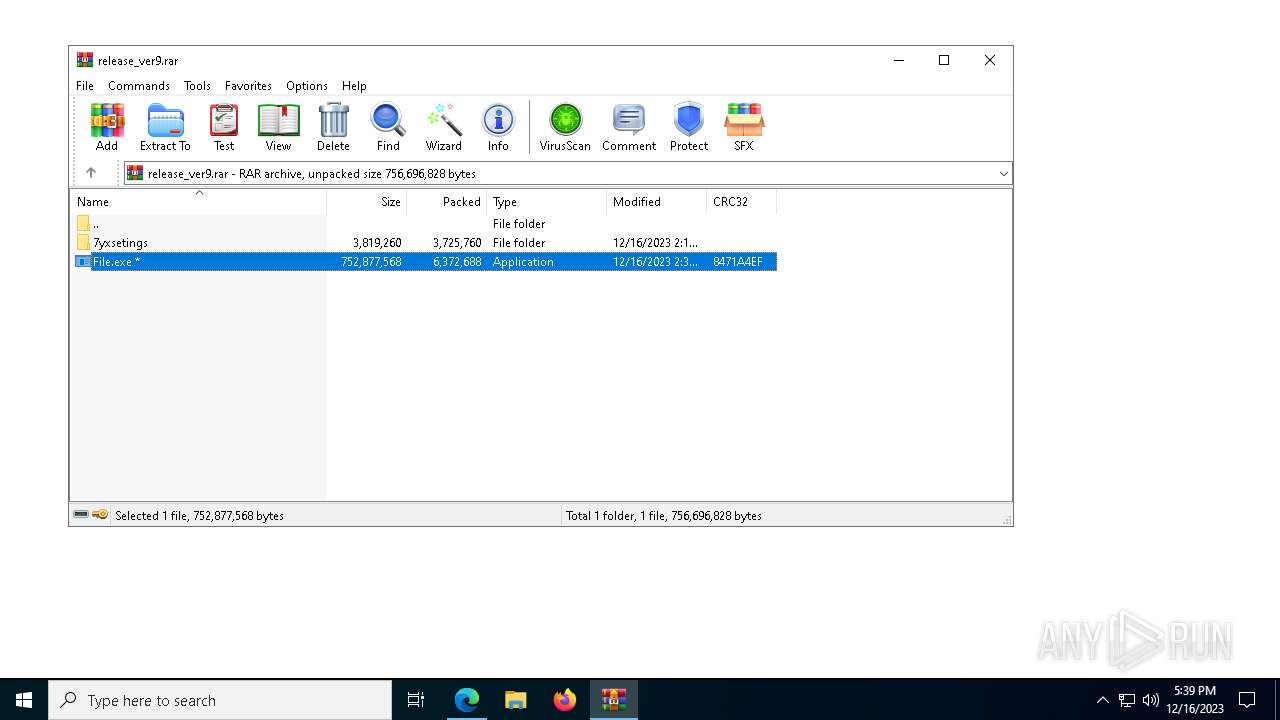Viewport: 1280px width, 720px height.
Task: Open the Favorites menu
Action: (x=248, y=86)
